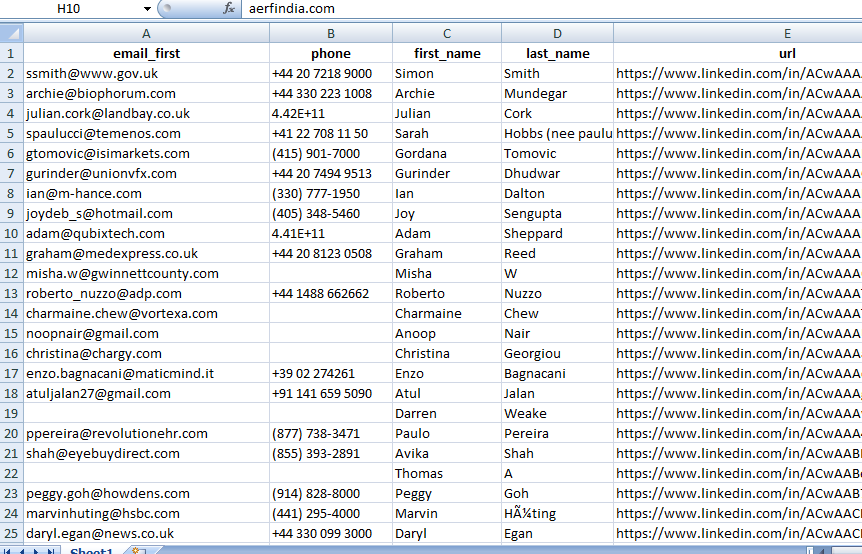Screen dimensions: 862x554
Task: Select first name cell Charmaine
Action: (x=447, y=313)
